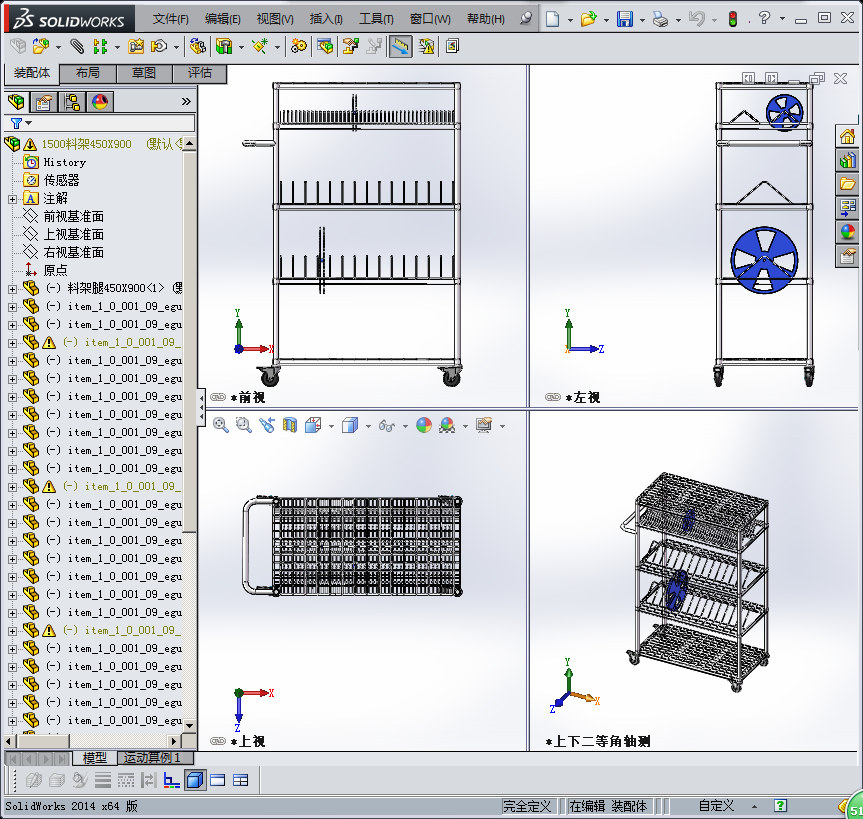Click the feature tree scroll down arrow
Image resolution: width=863 pixels, height=819 pixels.
pos(189,725)
